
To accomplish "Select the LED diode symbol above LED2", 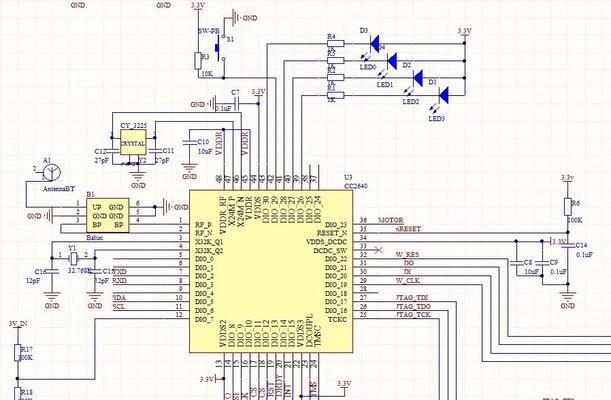I will [x=418, y=78].
